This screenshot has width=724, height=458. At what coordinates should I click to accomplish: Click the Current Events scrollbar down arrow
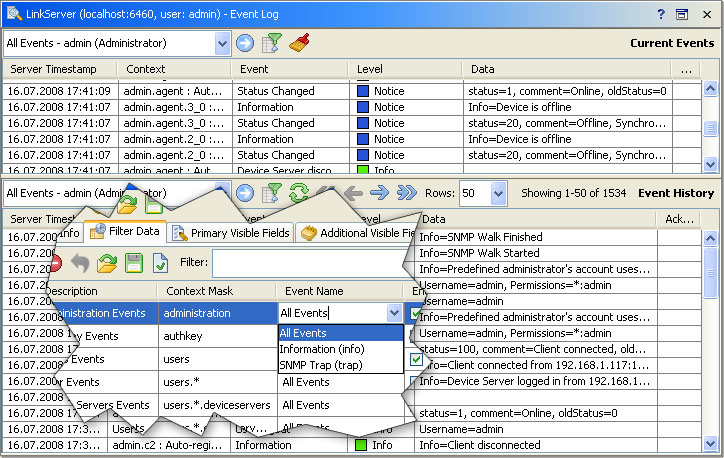pyautogui.click(x=710, y=163)
